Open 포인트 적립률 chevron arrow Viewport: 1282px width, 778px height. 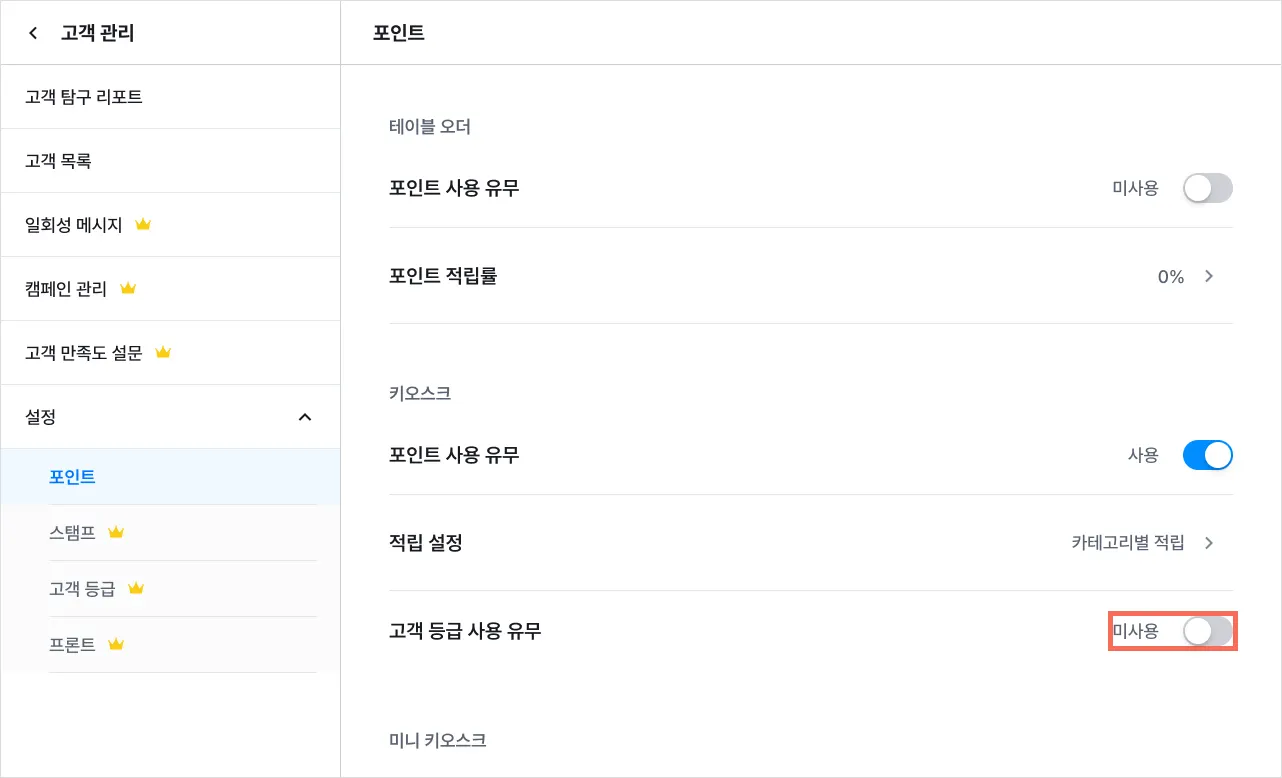[1209, 277]
